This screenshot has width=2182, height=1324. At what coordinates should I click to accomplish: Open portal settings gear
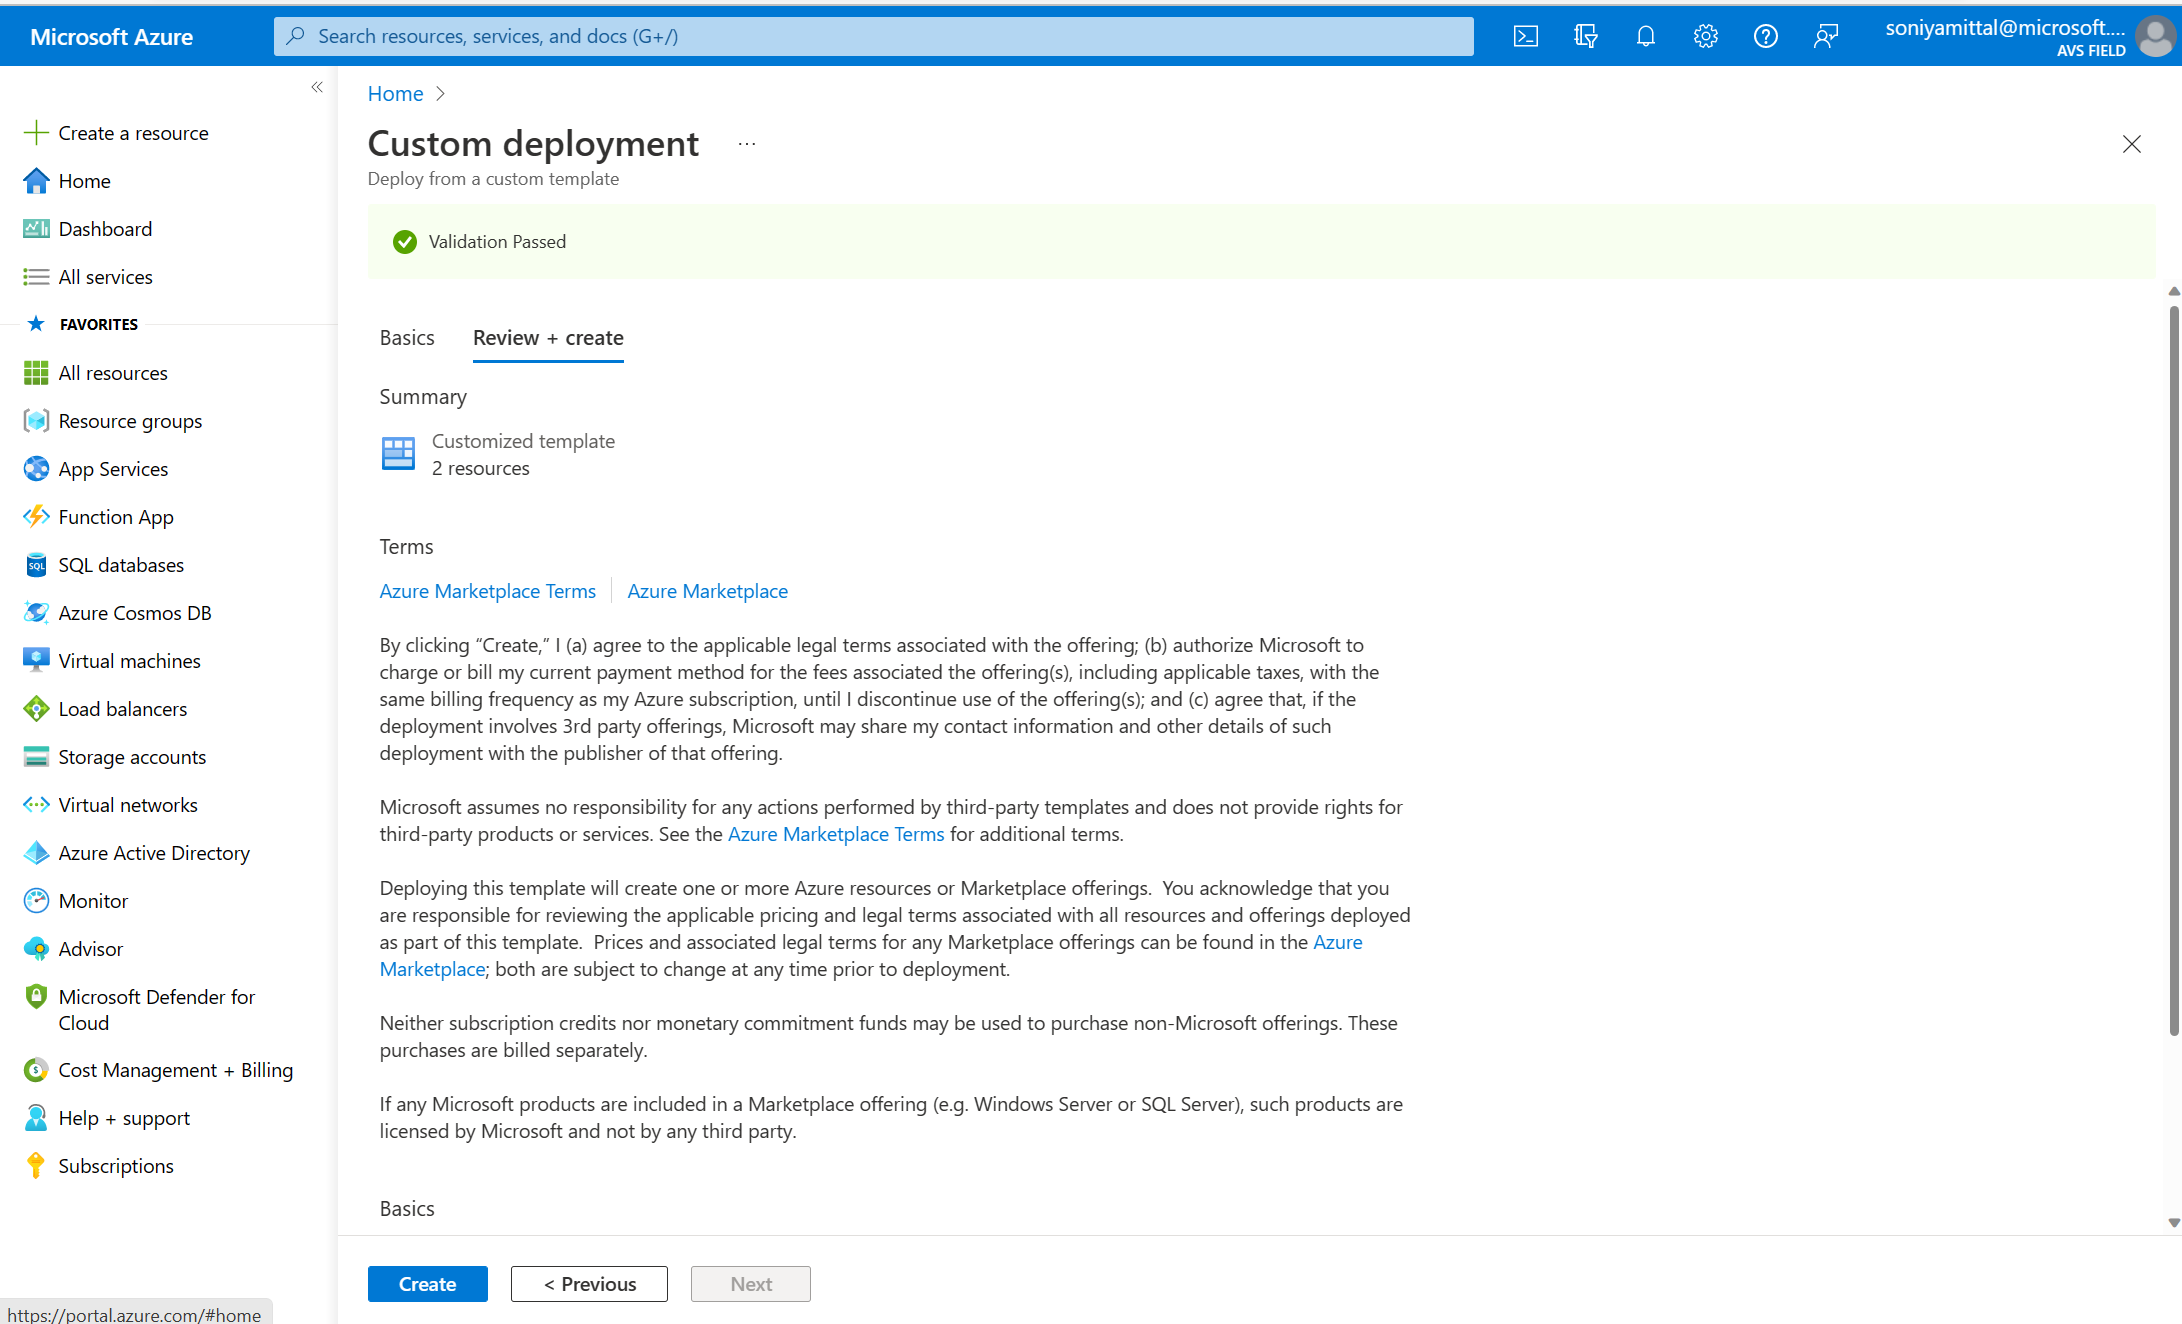[1705, 35]
